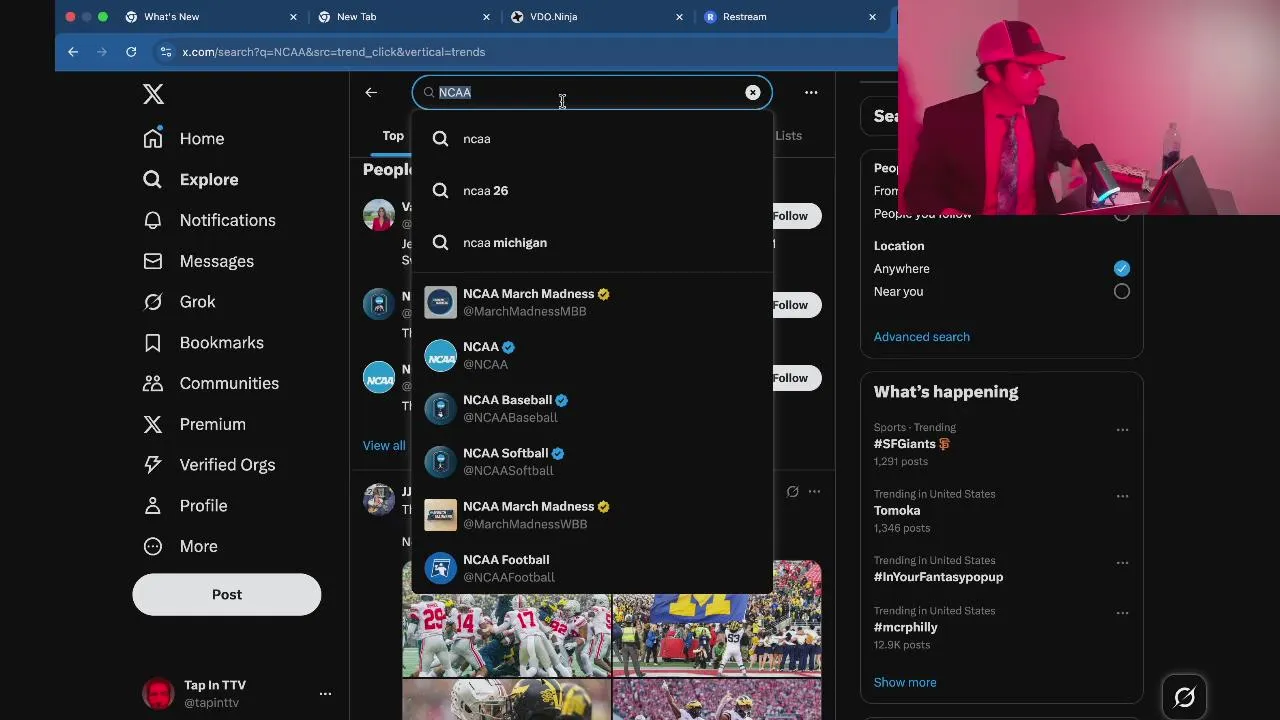Open the @NCAA account suggestion
The width and height of the screenshot is (1280, 720).
592,355
